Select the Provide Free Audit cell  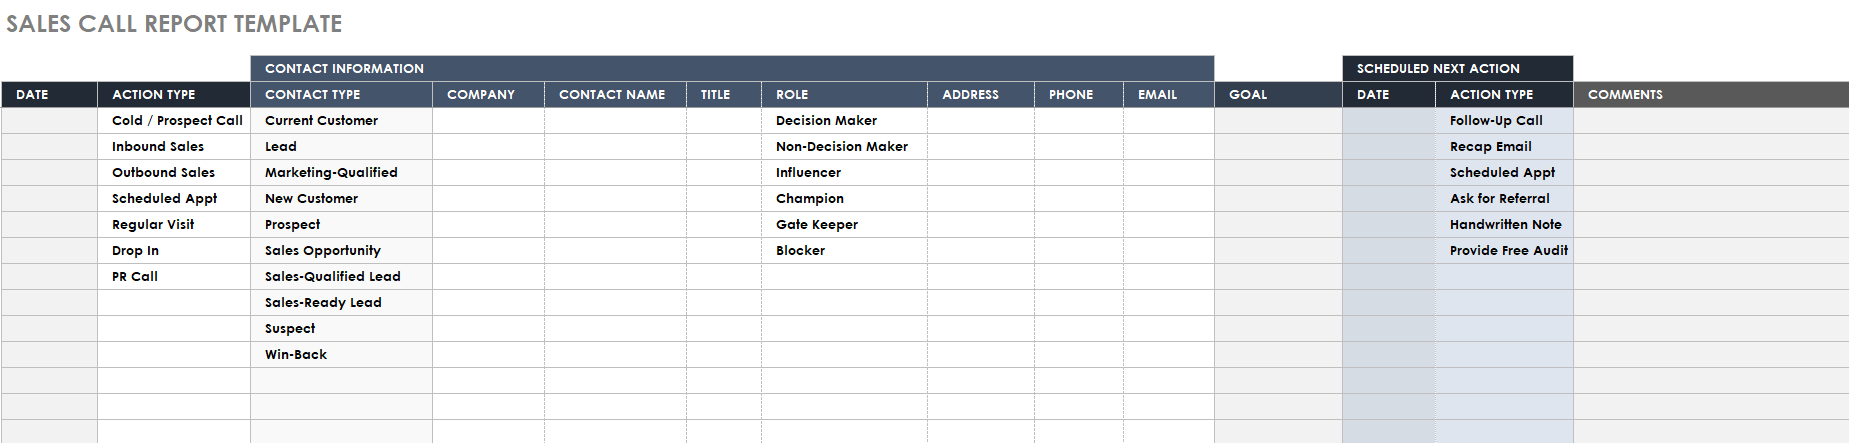(1505, 250)
